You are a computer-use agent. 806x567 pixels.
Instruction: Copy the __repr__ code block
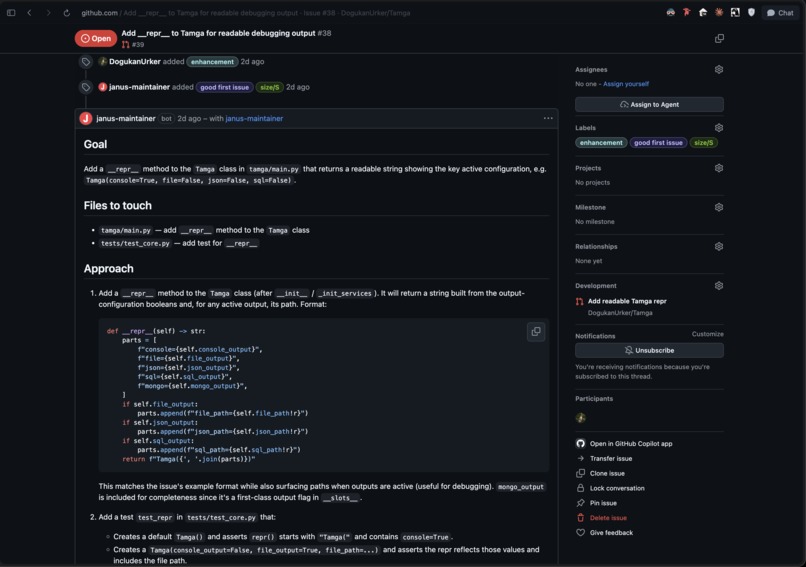tap(536, 332)
